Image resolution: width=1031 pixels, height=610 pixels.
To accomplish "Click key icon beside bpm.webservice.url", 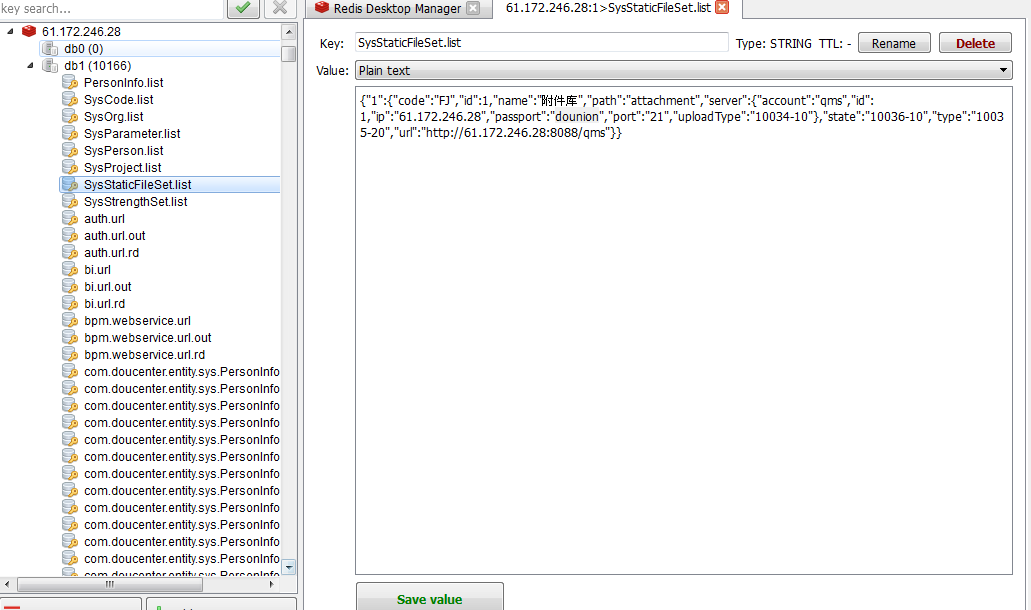I will (x=70, y=321).
